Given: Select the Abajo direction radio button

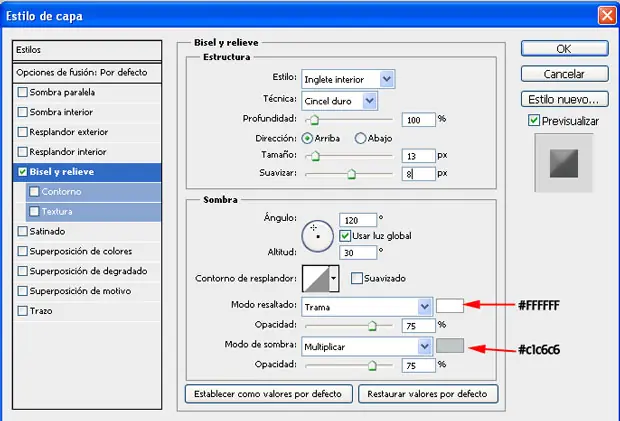Looking at the screenshot, I should pyautogui.click(x=360, y=138).
